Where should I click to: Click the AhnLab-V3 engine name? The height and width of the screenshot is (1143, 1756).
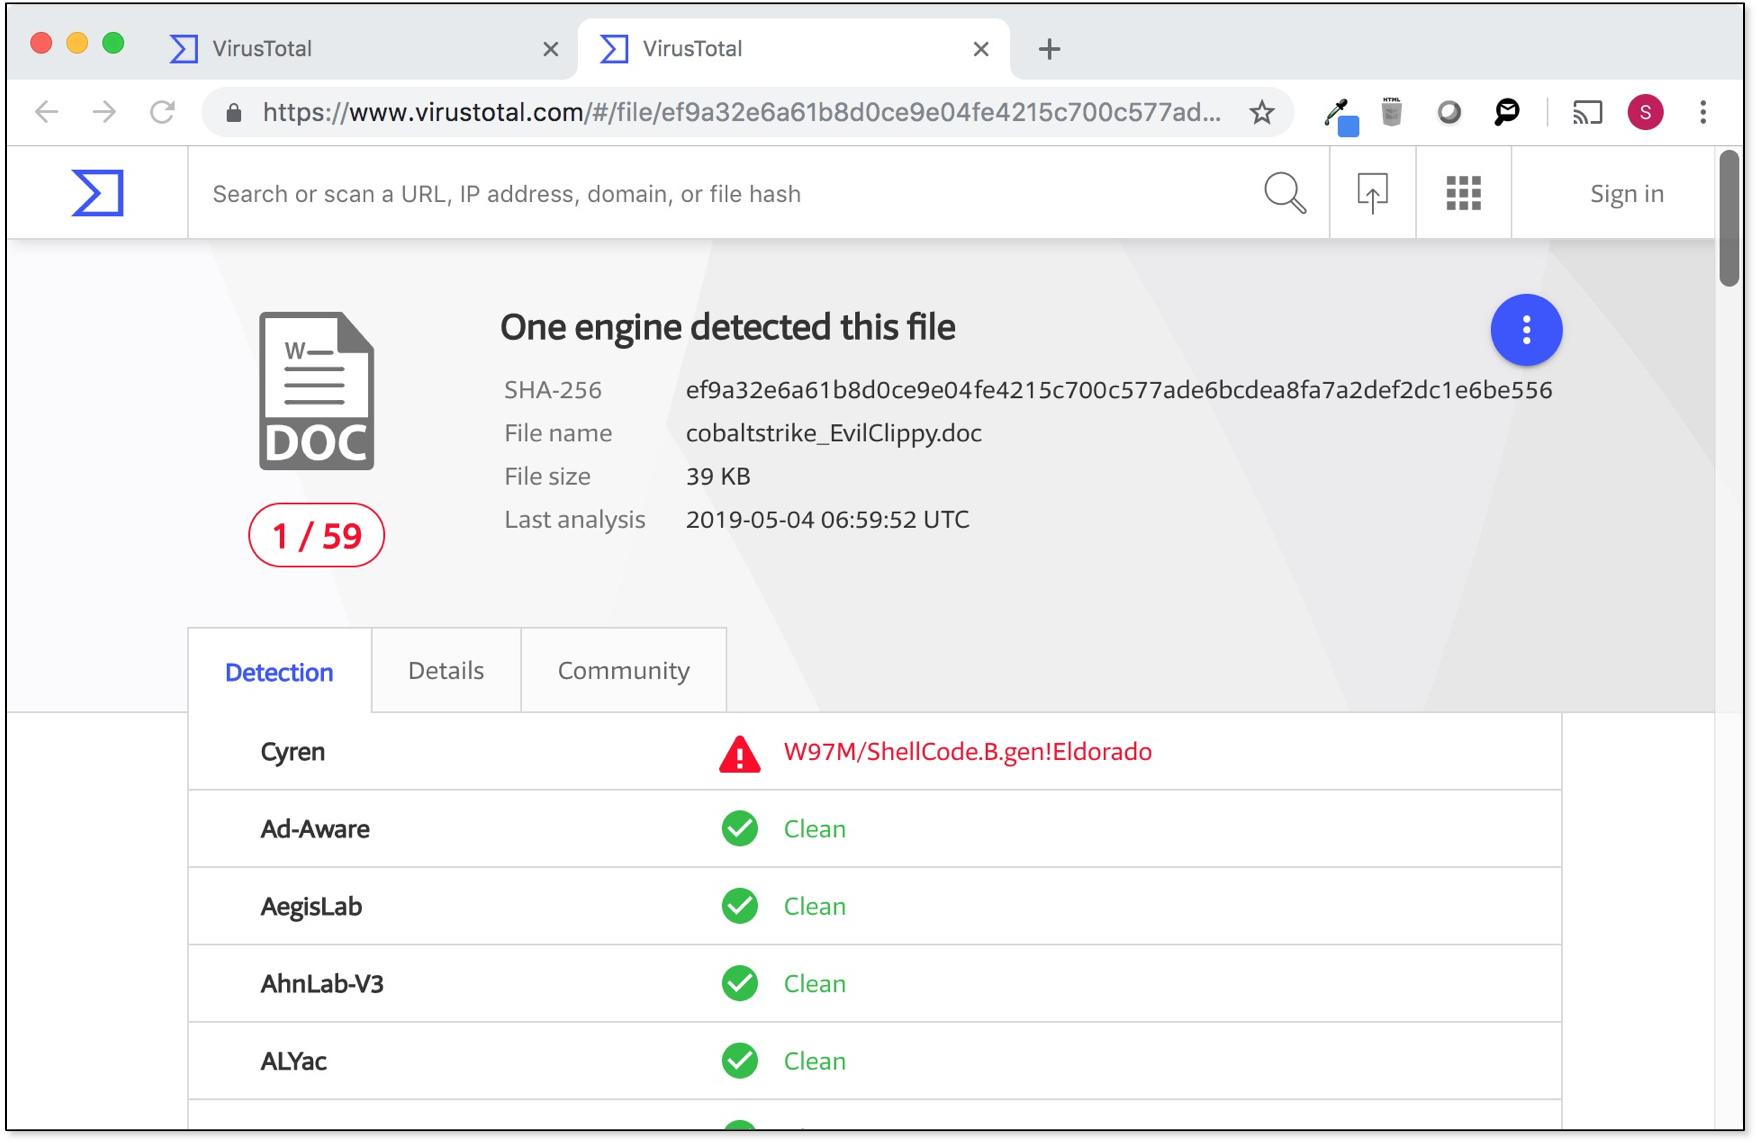click(322, 984)
